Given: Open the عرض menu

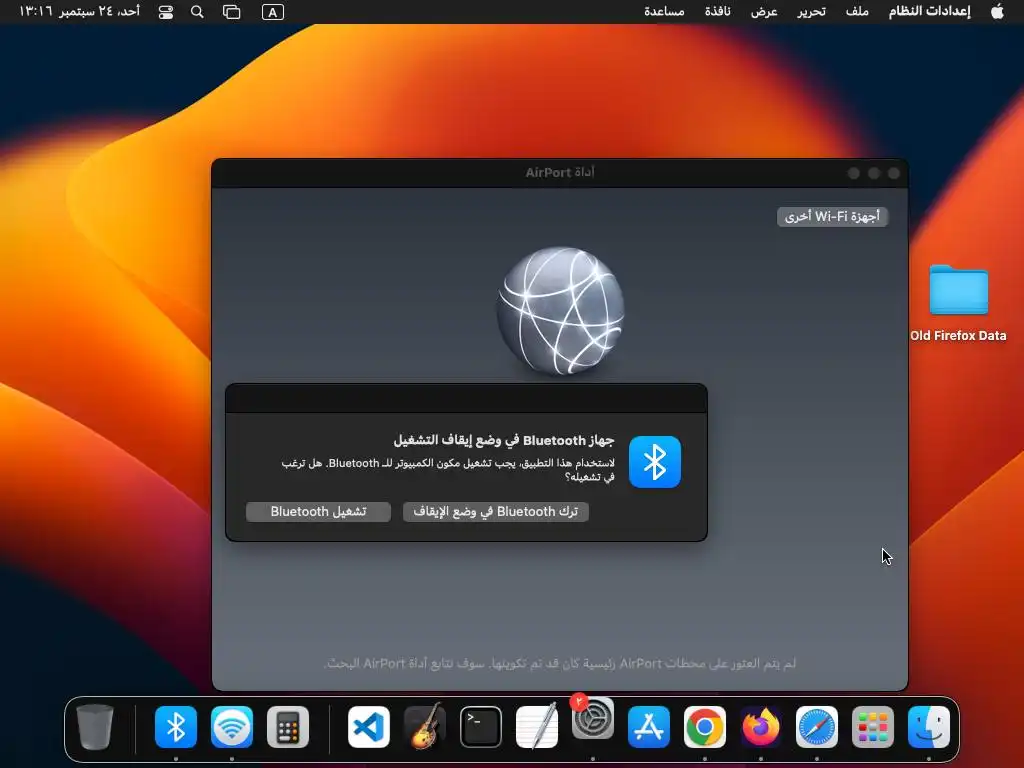Looking at the screenshot, I should (x=764, y=12).
